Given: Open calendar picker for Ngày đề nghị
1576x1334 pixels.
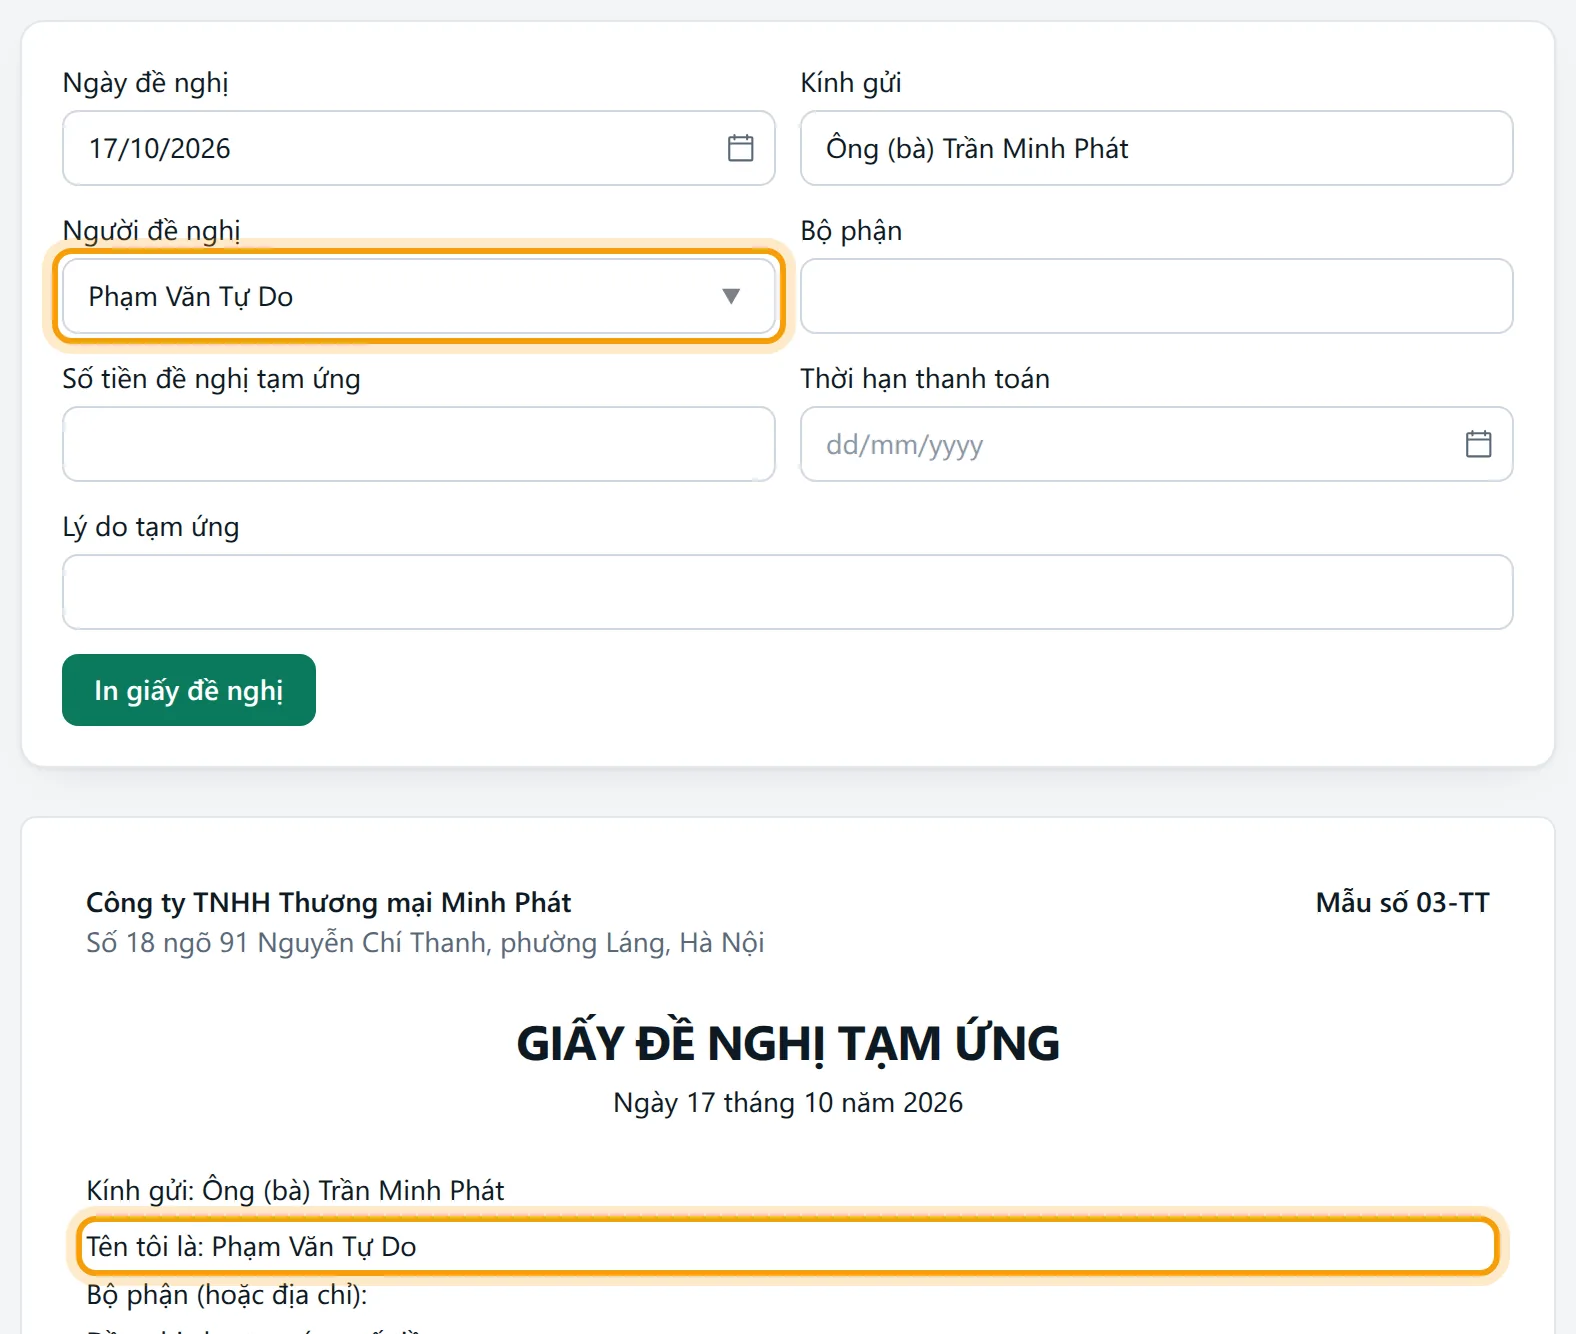Looking at the screenshot, I should 740,148.
